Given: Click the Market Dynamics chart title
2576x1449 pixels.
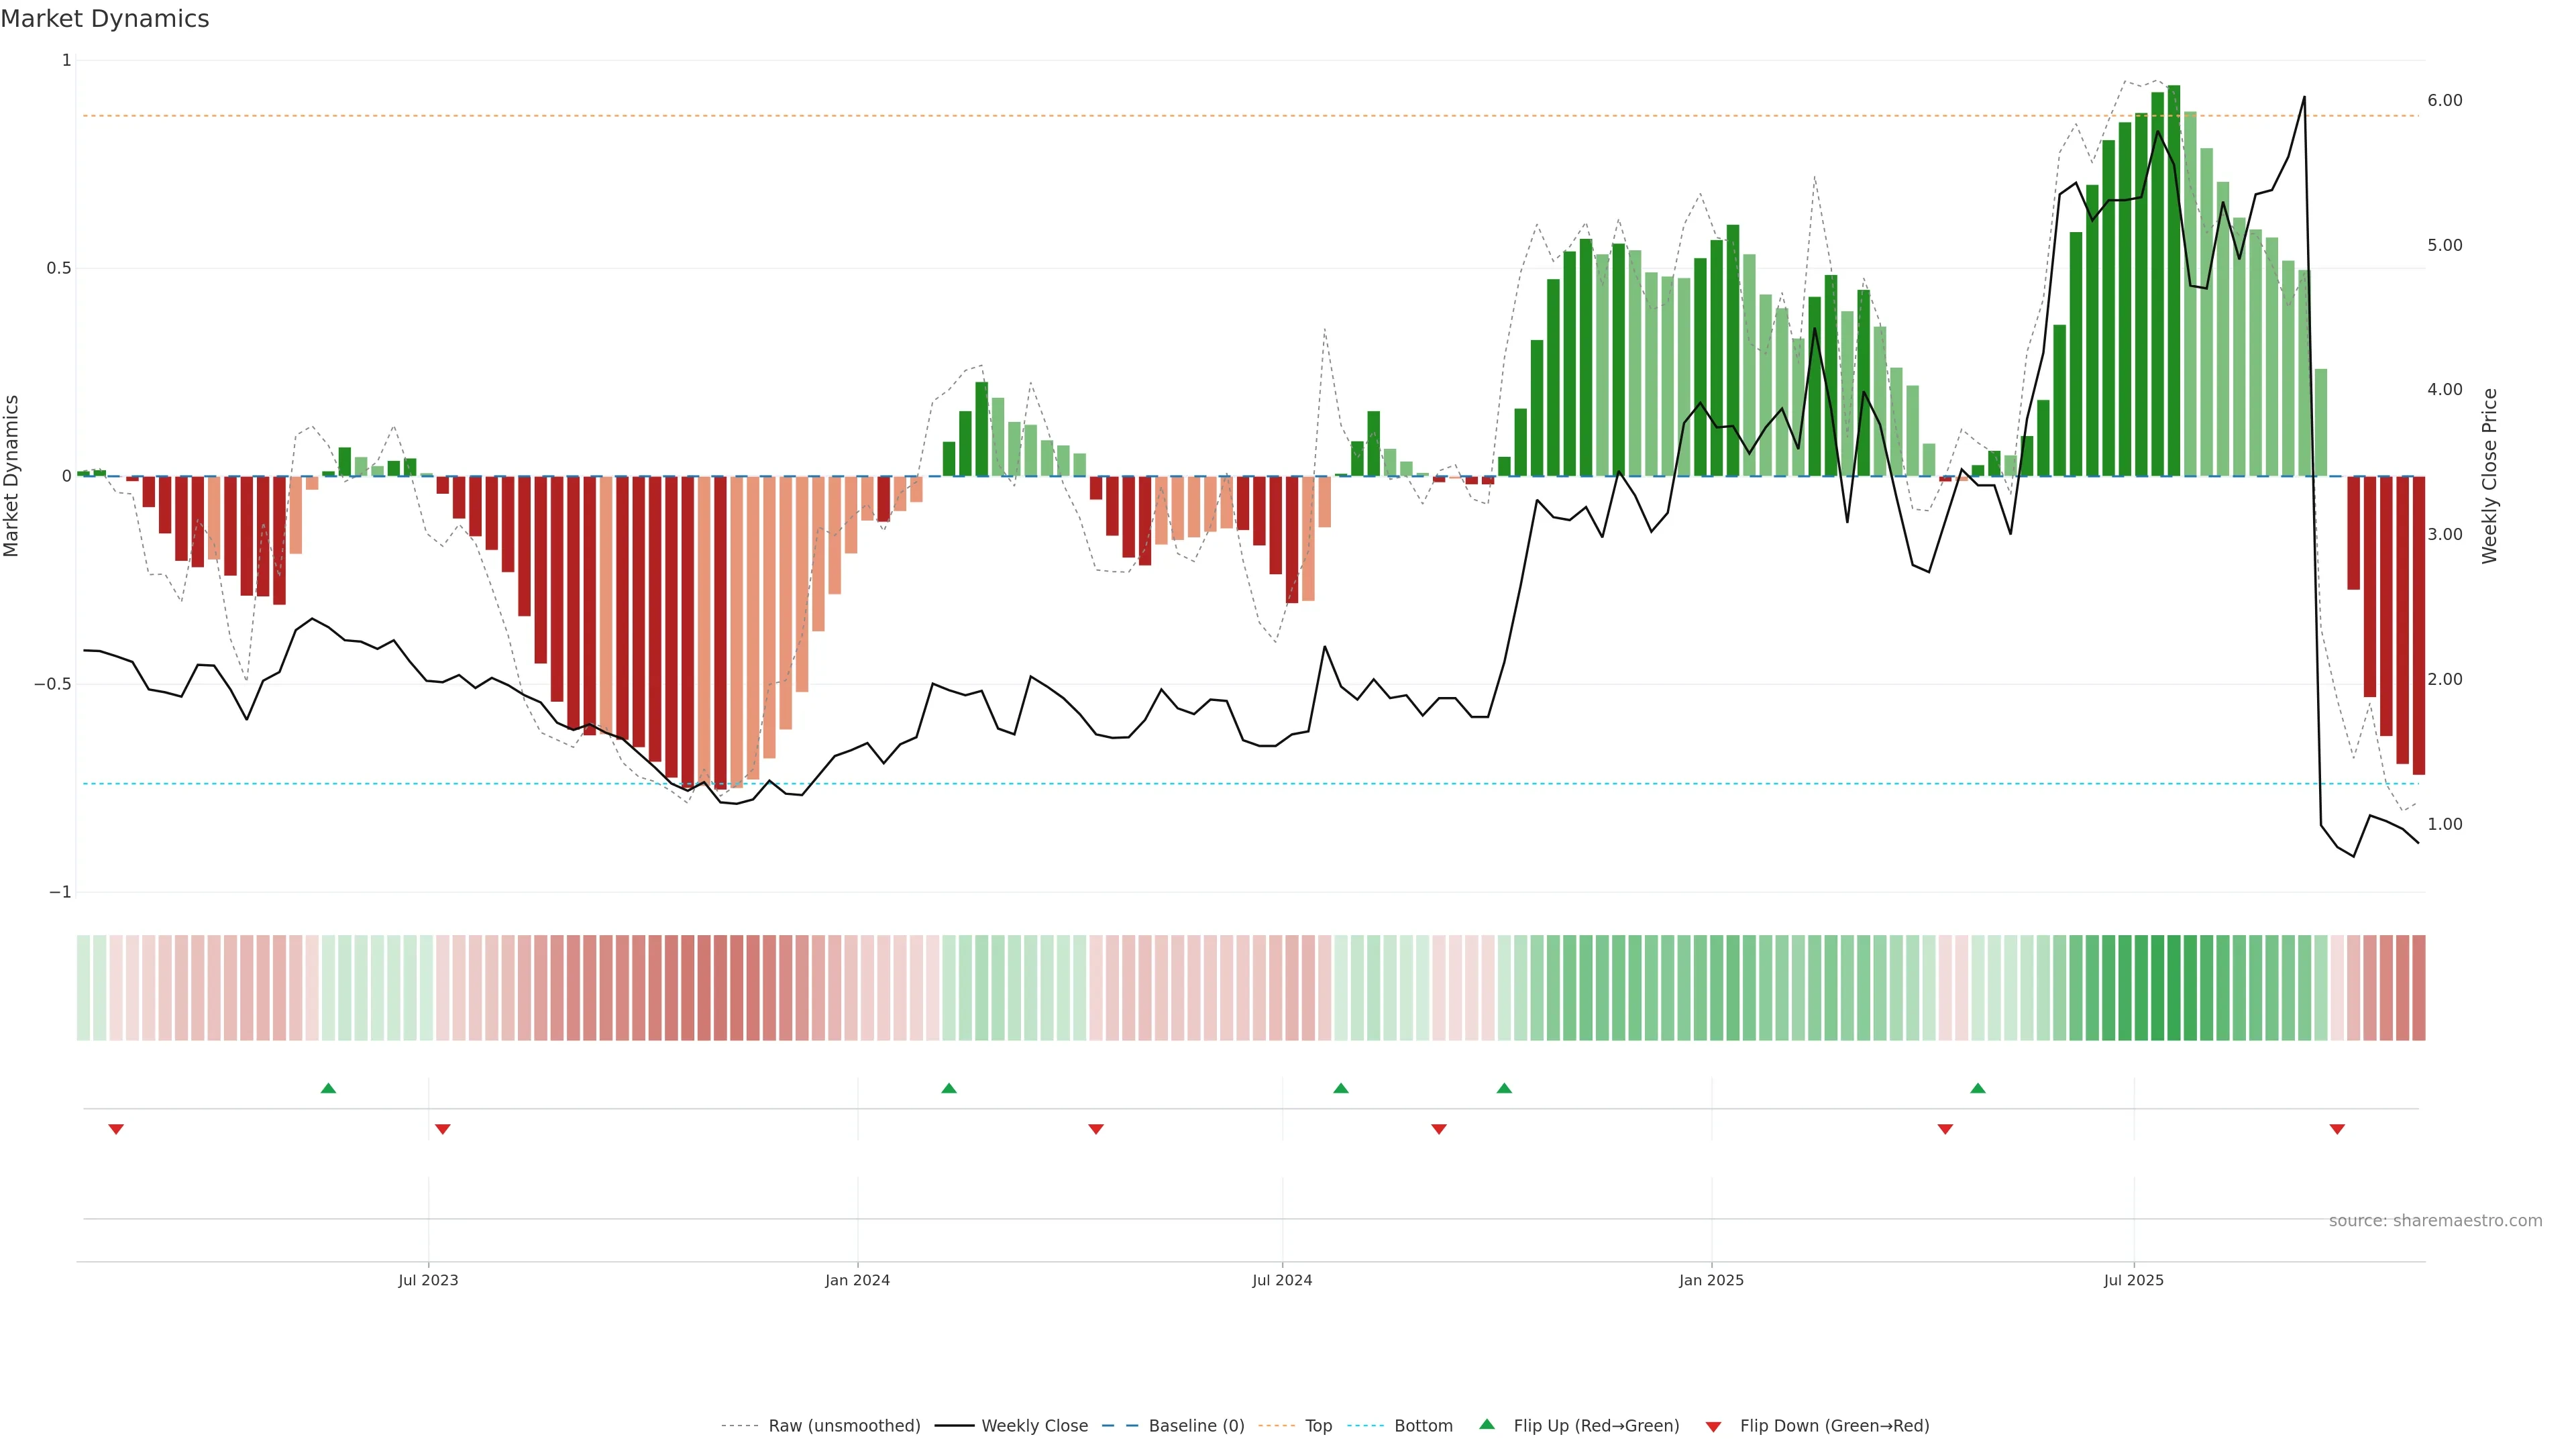Looking at the screenshot, I should [x=105, y=19].
